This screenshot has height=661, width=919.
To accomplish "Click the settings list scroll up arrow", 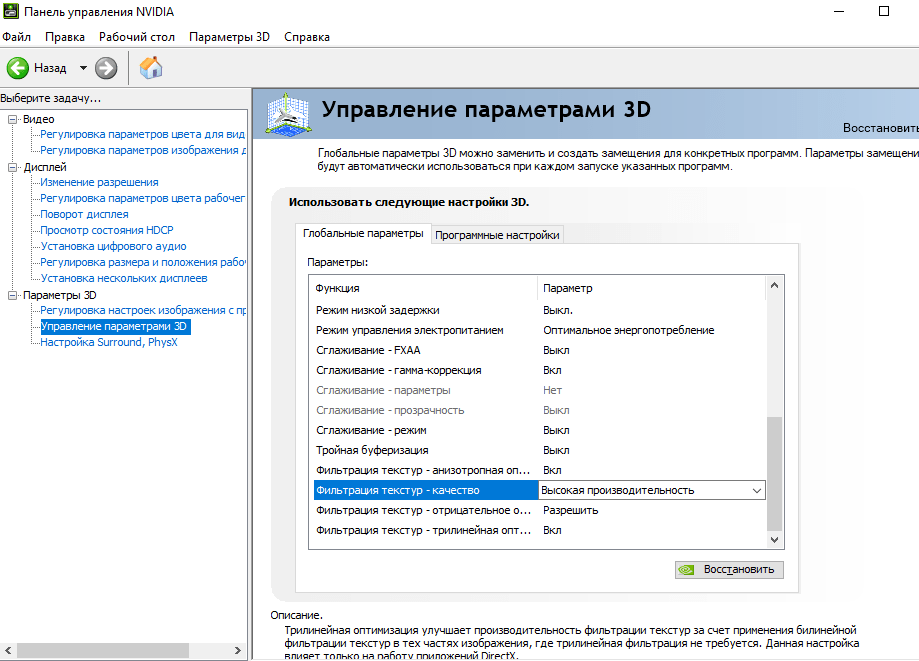I will pyautogui.click(x=773, y=287).
